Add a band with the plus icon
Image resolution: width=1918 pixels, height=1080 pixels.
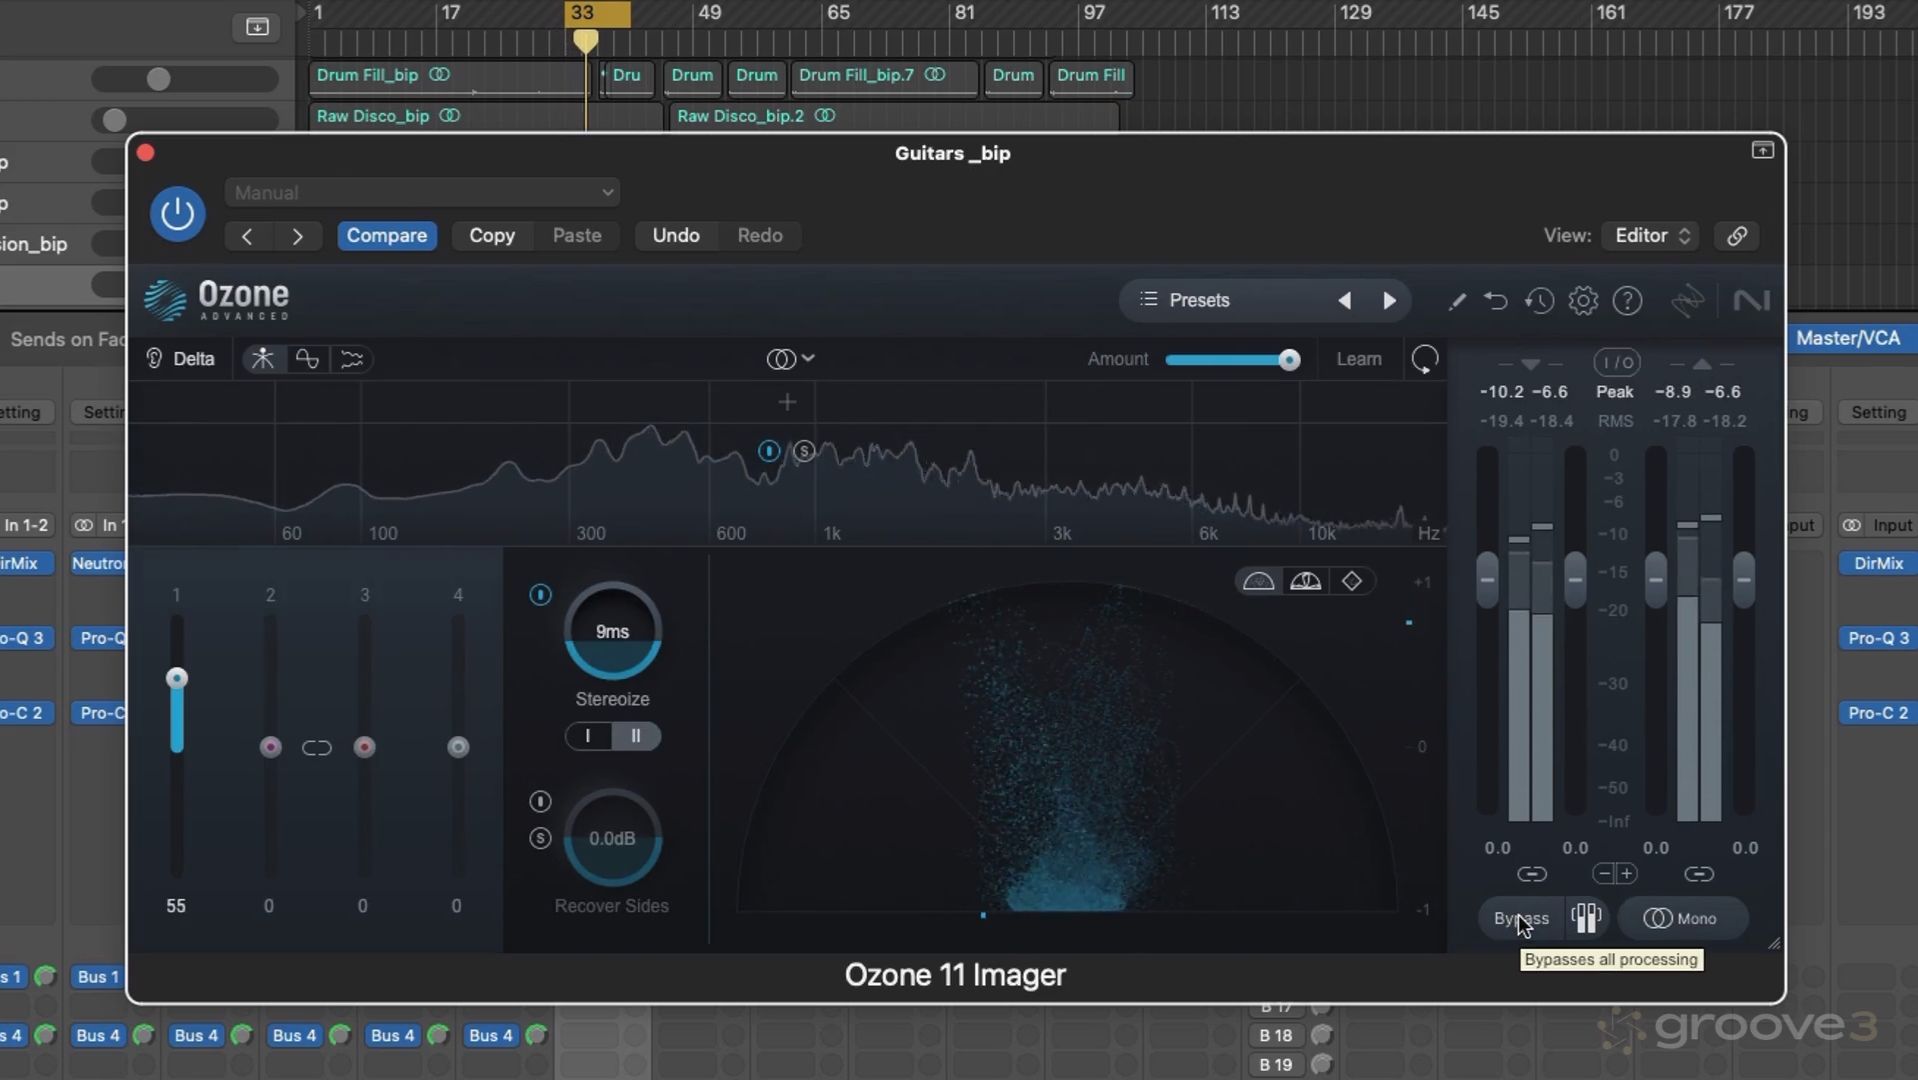pos(787,402)
